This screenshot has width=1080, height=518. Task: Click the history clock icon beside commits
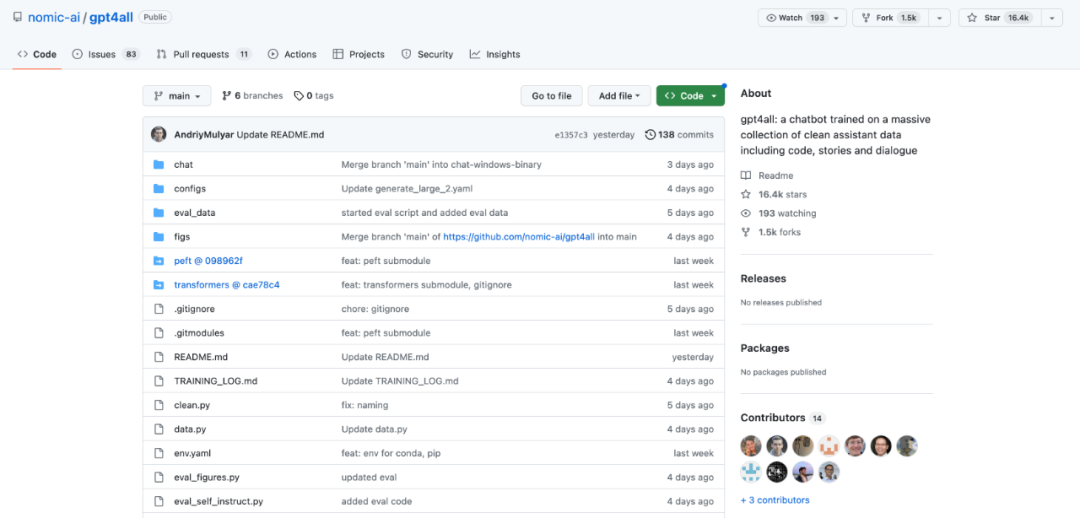pos(650,134)
